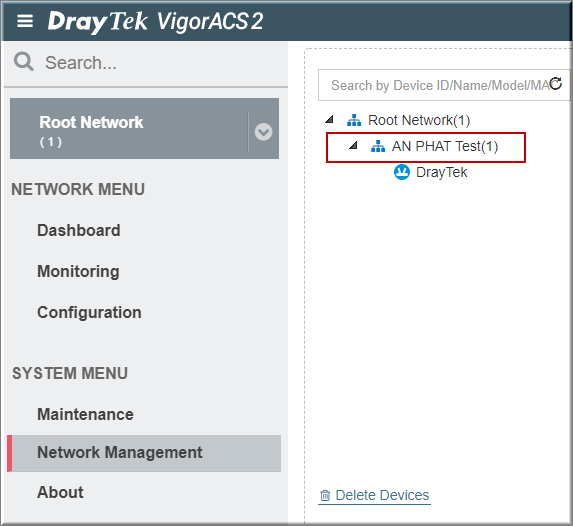This screenshot has width=573, height=526.
Task: Click the DrayTek VigorACS 2 logo
Action: tap(155, 21)
